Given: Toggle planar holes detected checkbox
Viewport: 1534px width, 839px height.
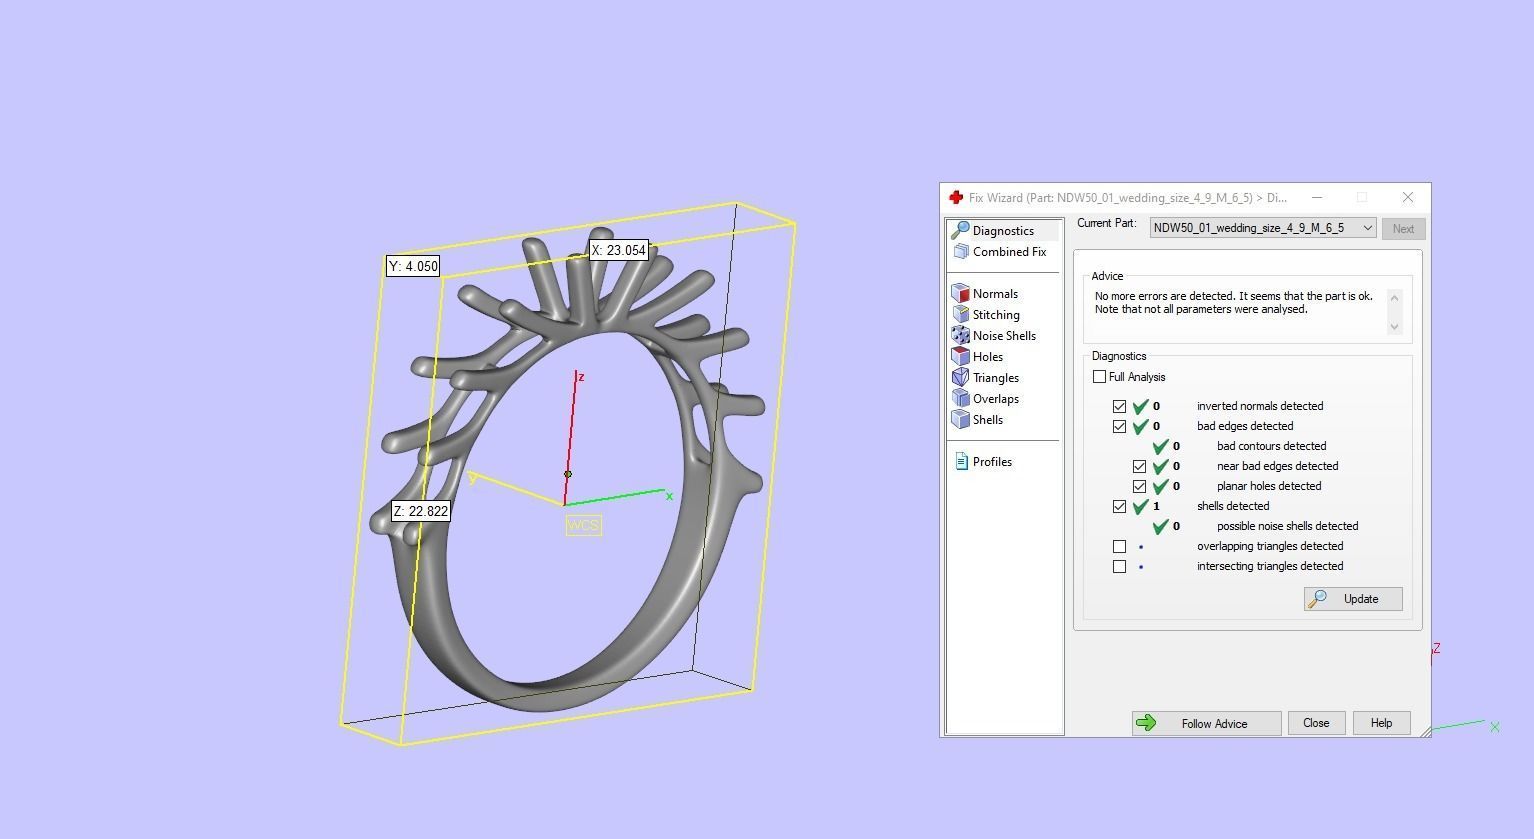Looking at the screenshot, I should (1140, 486).
